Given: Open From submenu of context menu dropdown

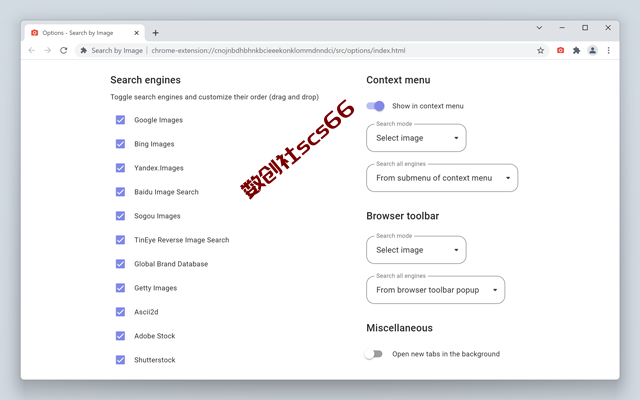Looking at the screenshot, I should pos(442,178).
